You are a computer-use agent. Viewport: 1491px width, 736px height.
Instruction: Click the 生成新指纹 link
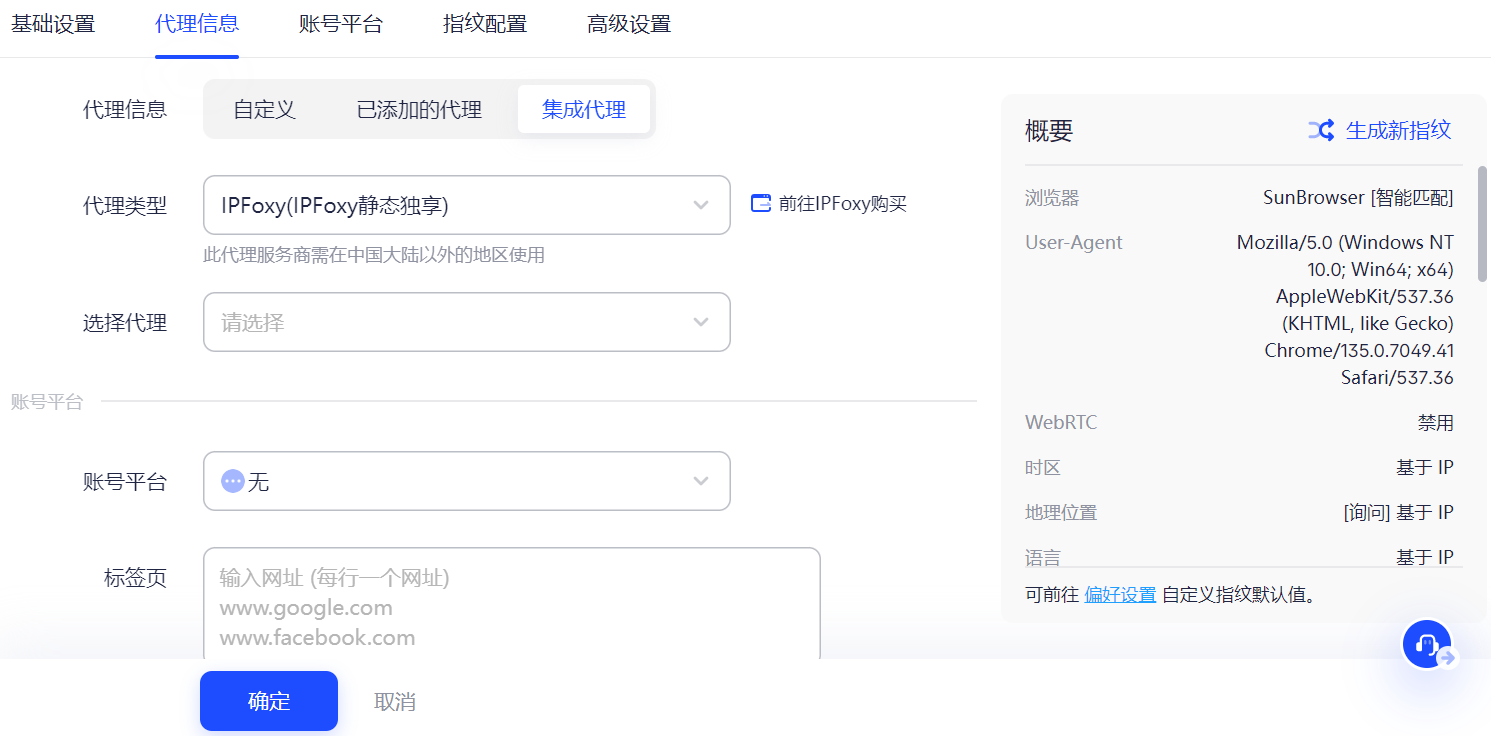tap(1398, 130)
